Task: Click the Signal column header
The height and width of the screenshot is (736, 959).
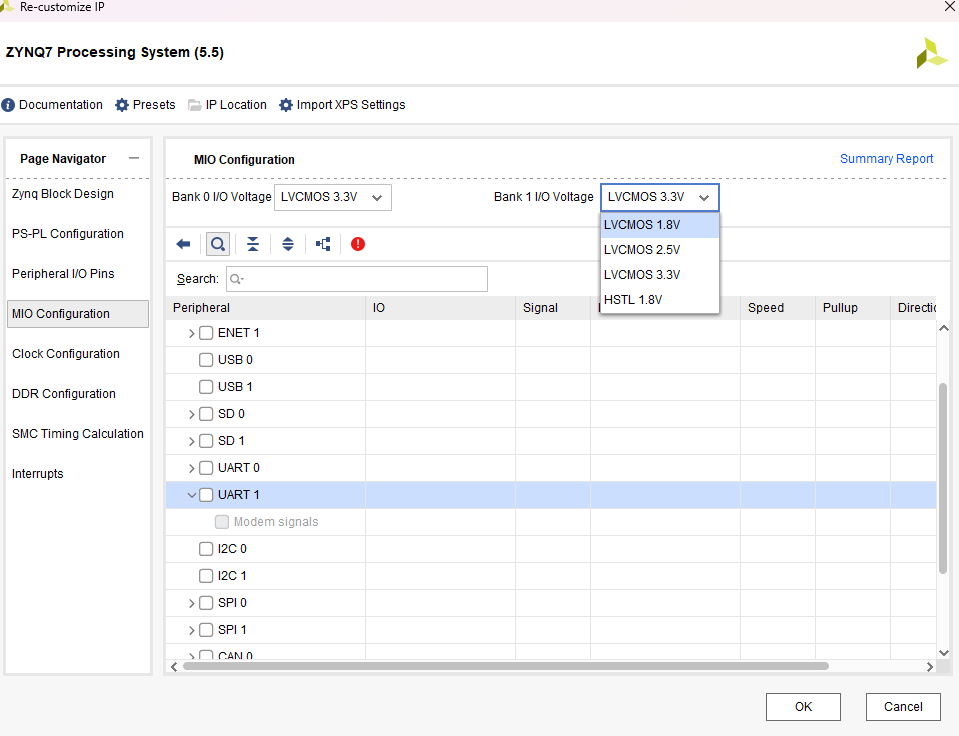Action: click(x=553, y=308)
